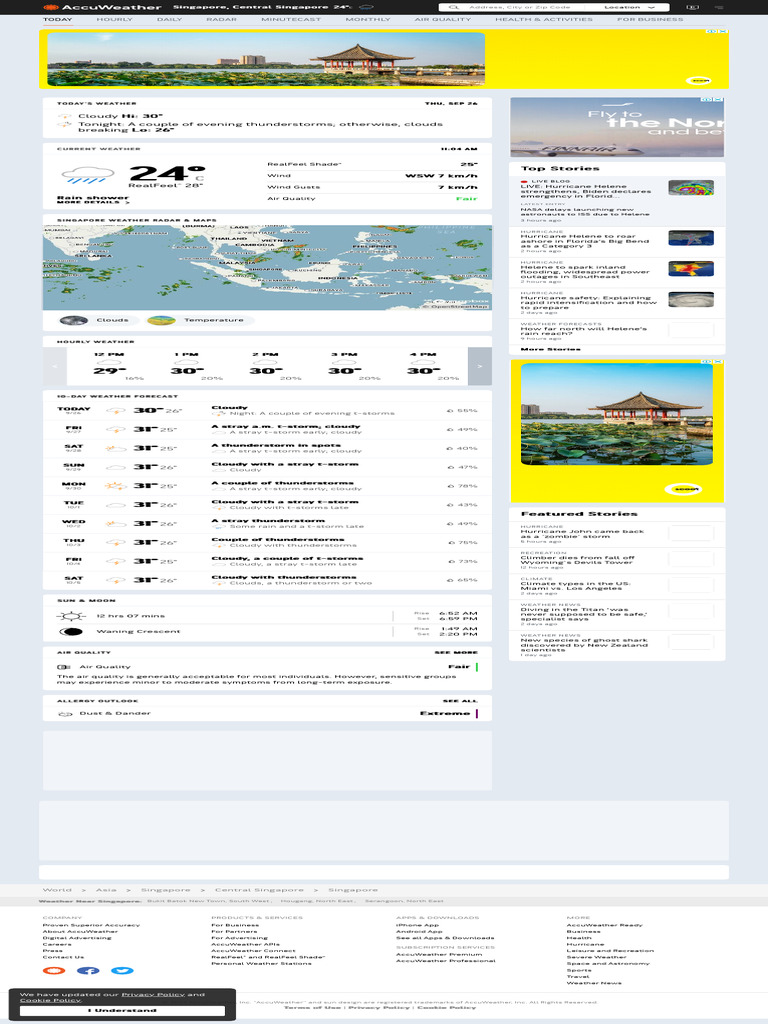This screenshot has width=768, height=1024.
Task: Click the Clouds map layer thumbnail
Action: pyautogui.click(x=74, y=320)
